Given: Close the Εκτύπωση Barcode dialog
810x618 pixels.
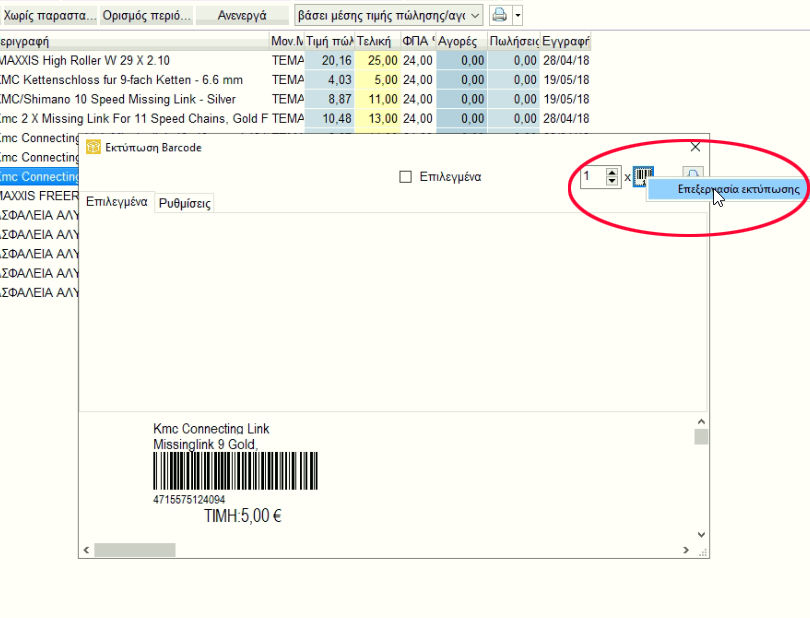Looking at the screenshot, I should pyautogui.click(x=695, y=147).
